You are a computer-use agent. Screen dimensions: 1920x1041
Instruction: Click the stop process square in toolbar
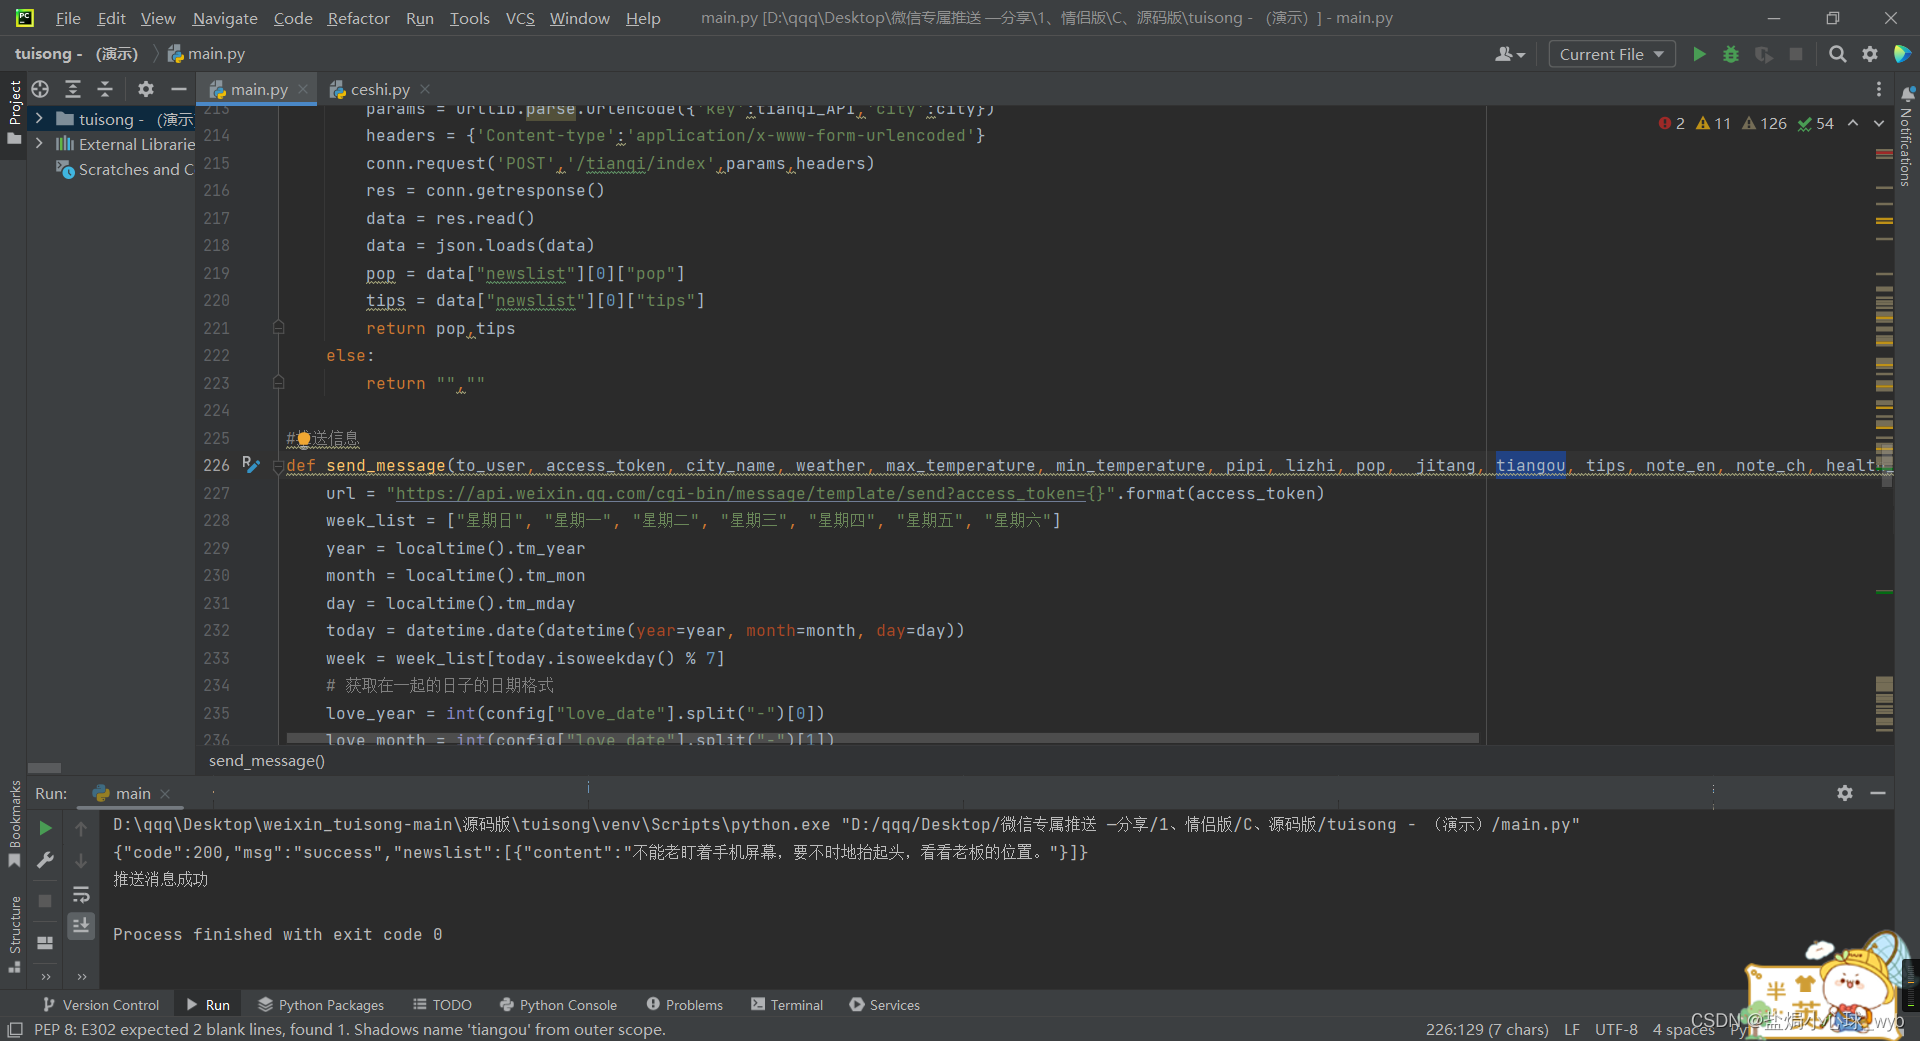coord(1796,54)
